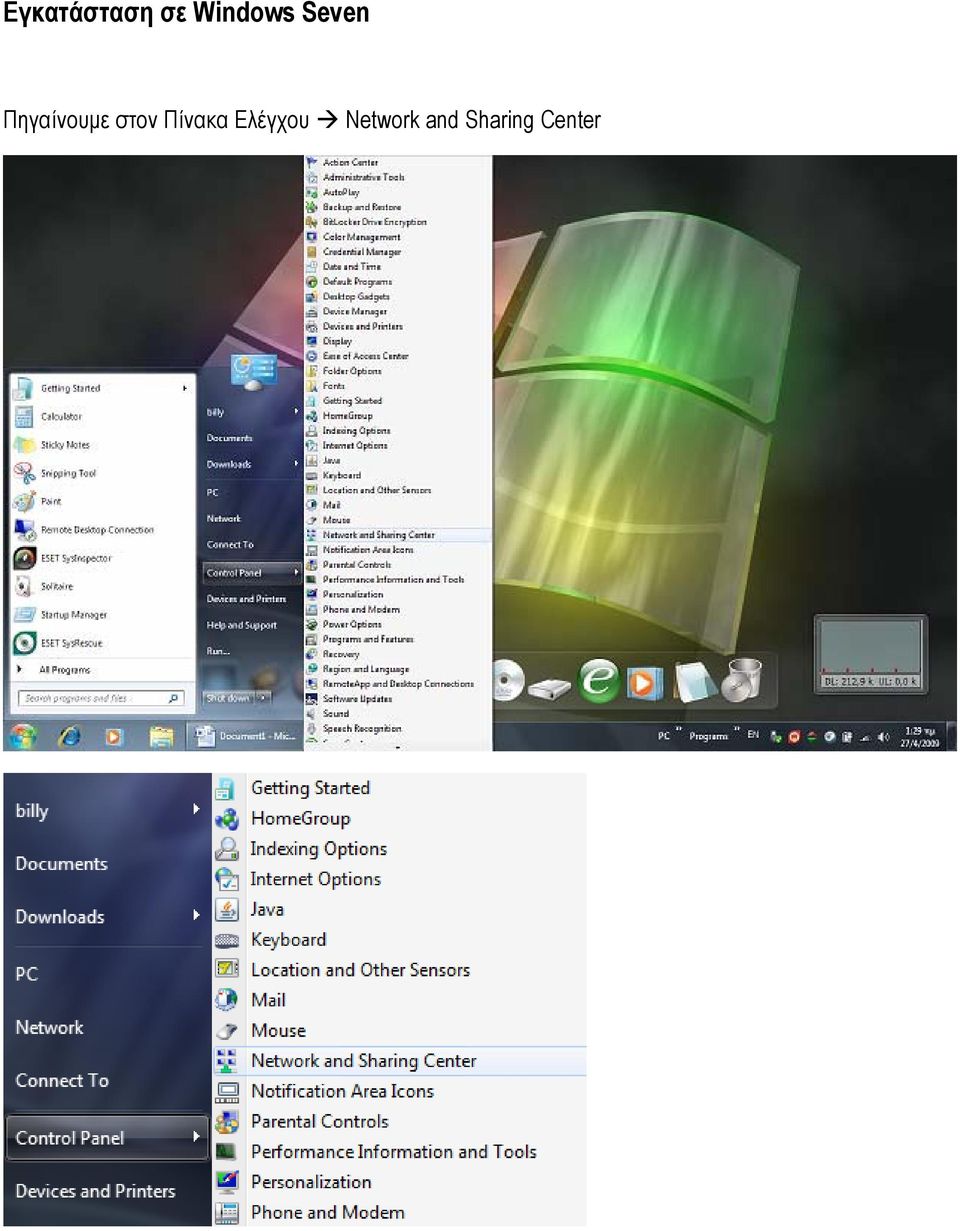Screen dimensions: 960x1231
Task: Click the green e browser dock icon
Action: pyautogui.click(x=600, y=680)
